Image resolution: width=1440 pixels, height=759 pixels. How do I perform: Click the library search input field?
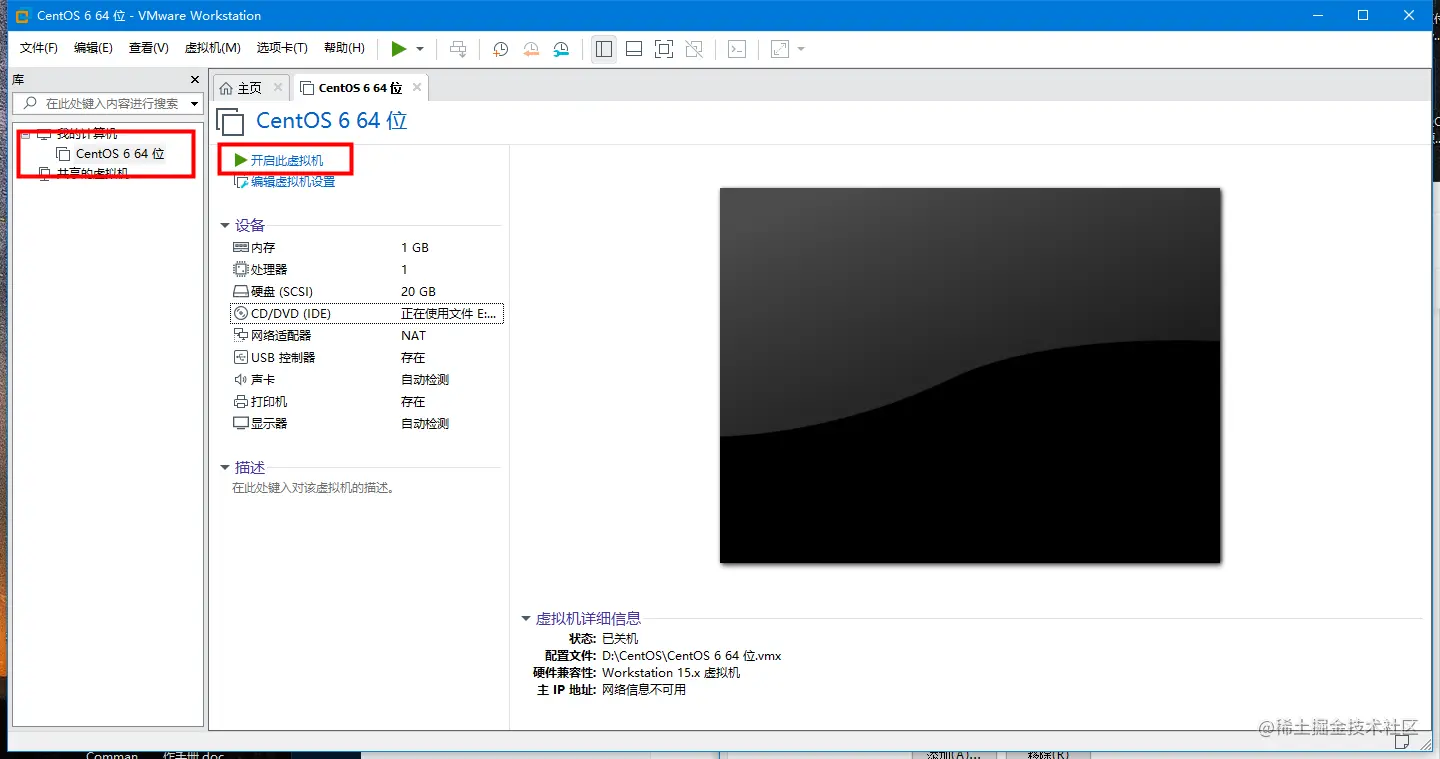(x=110, y=103)
